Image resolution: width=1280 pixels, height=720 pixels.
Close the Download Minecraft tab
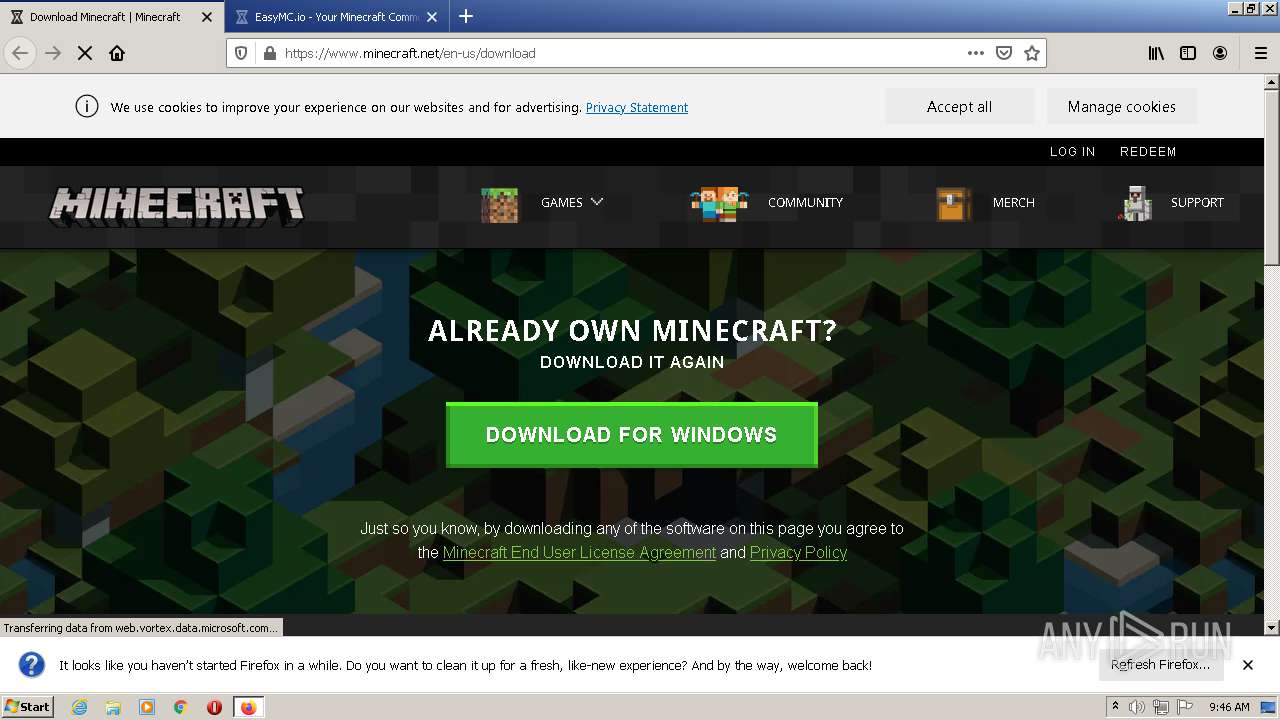tap(207, 17)
